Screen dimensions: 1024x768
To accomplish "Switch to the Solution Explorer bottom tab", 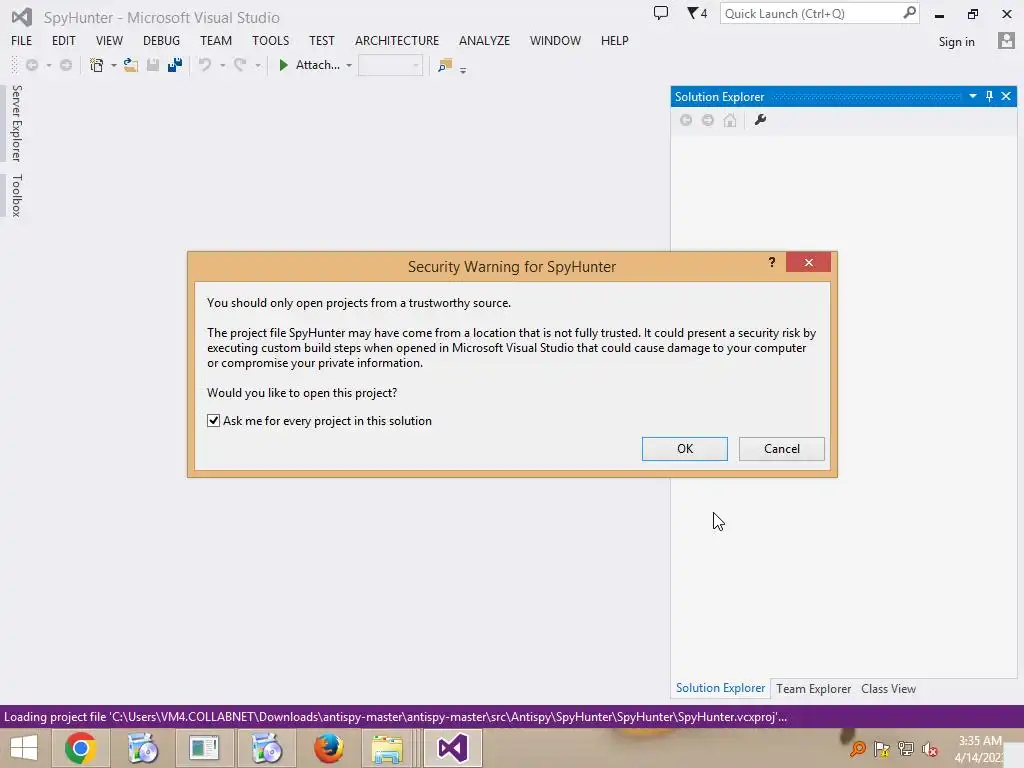I will click(x=720, y=688).
